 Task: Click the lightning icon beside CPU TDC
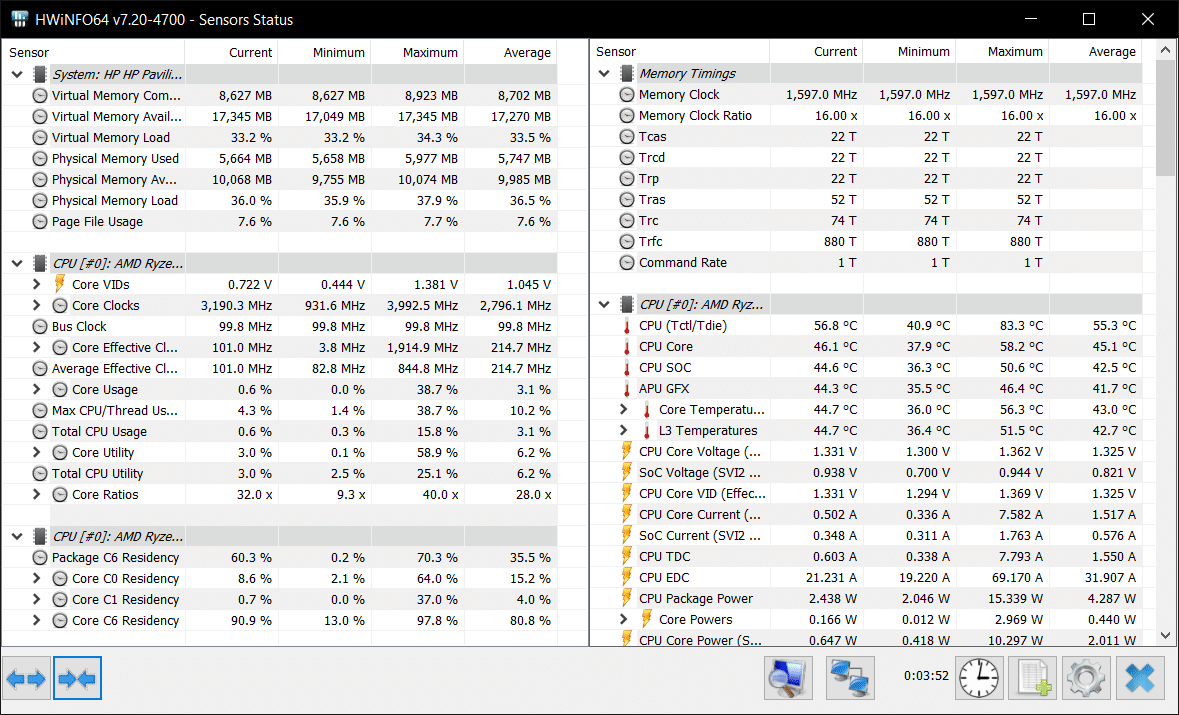[x=626, y=556]
